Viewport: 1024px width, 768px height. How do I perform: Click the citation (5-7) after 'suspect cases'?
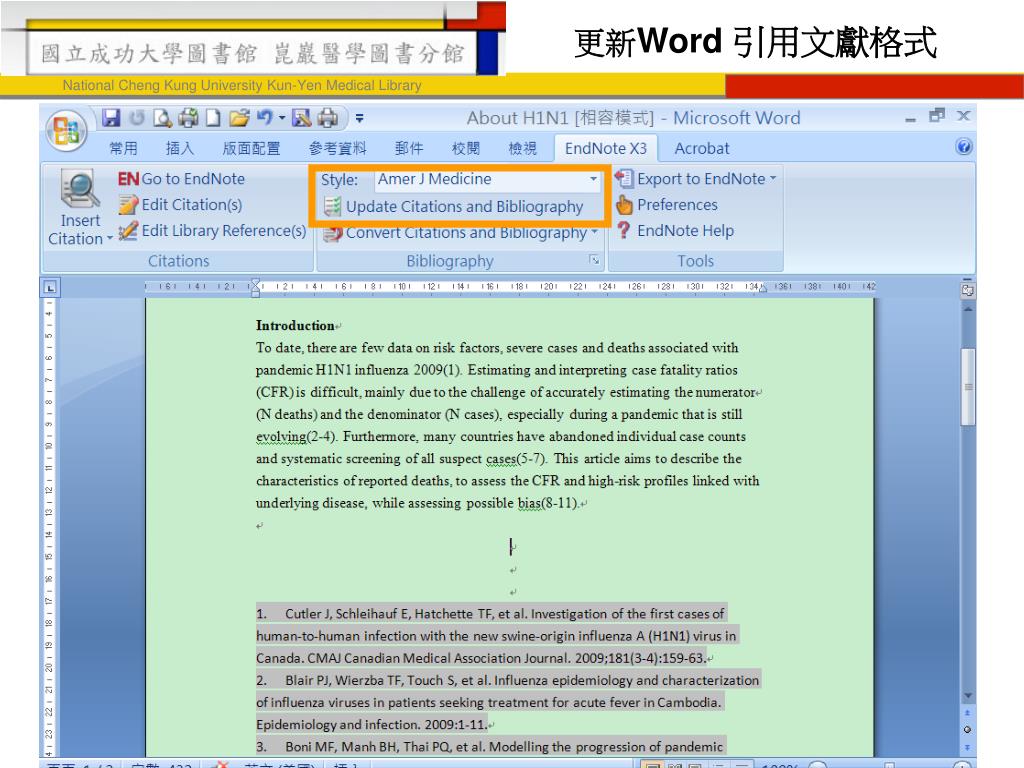pos(531,459)
